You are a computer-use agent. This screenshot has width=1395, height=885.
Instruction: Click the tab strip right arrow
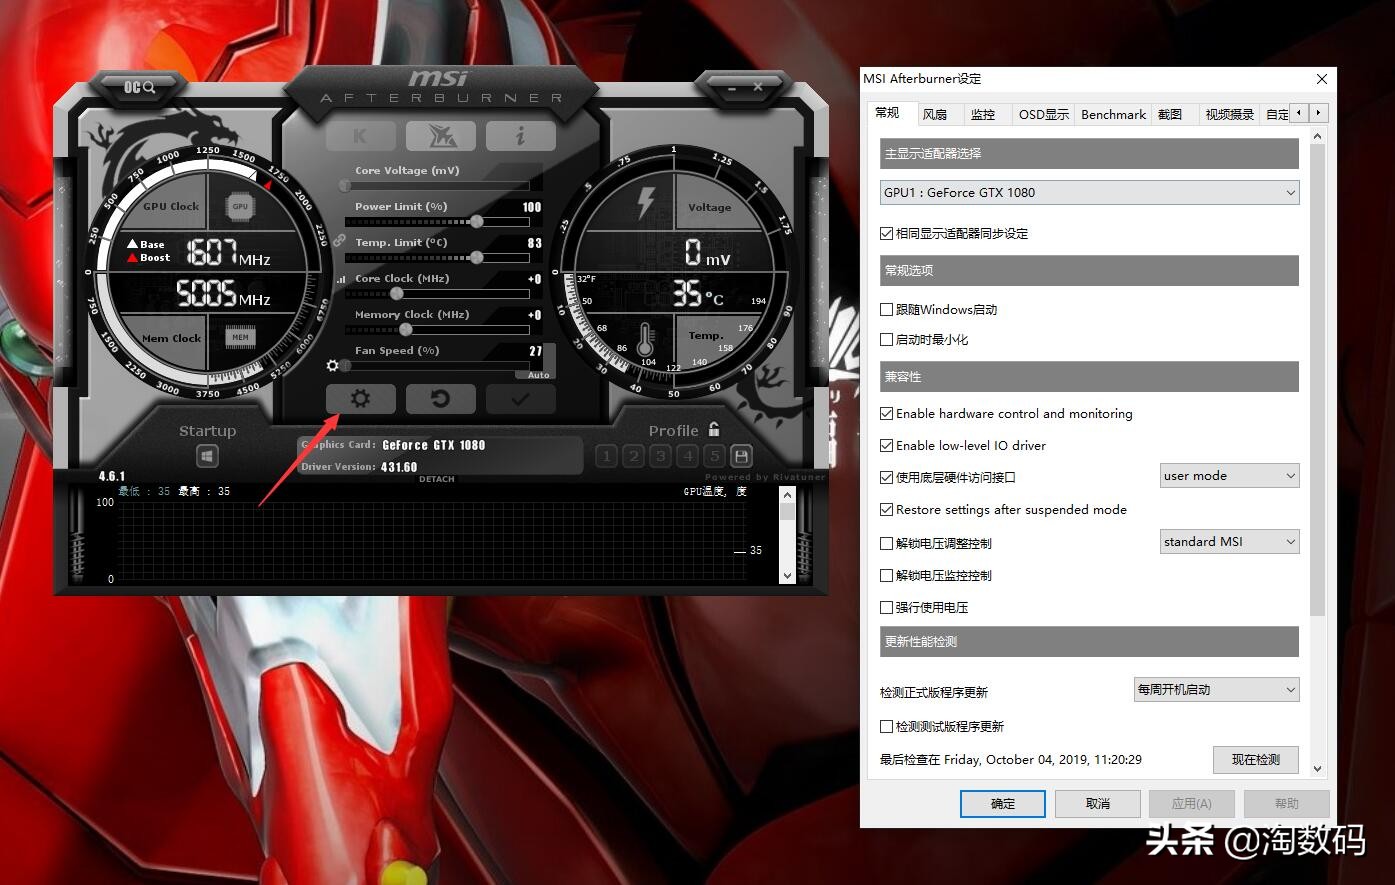click(1318, 113)
